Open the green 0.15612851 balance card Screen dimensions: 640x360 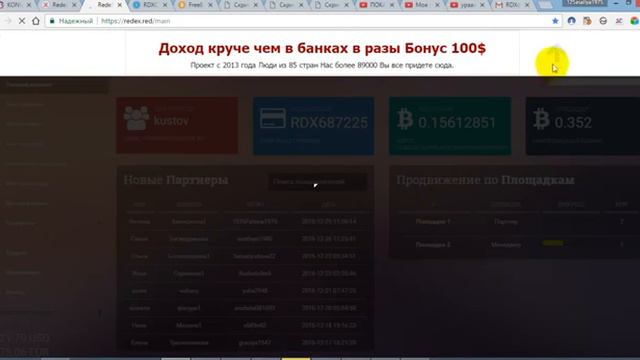(x=450, y=125)
